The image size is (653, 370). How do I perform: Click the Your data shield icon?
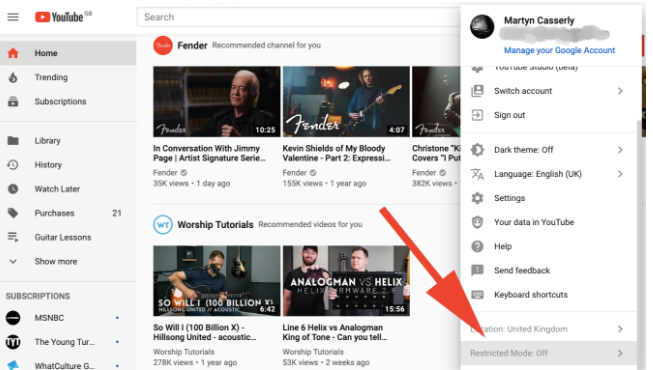click(x=477, y=222)
